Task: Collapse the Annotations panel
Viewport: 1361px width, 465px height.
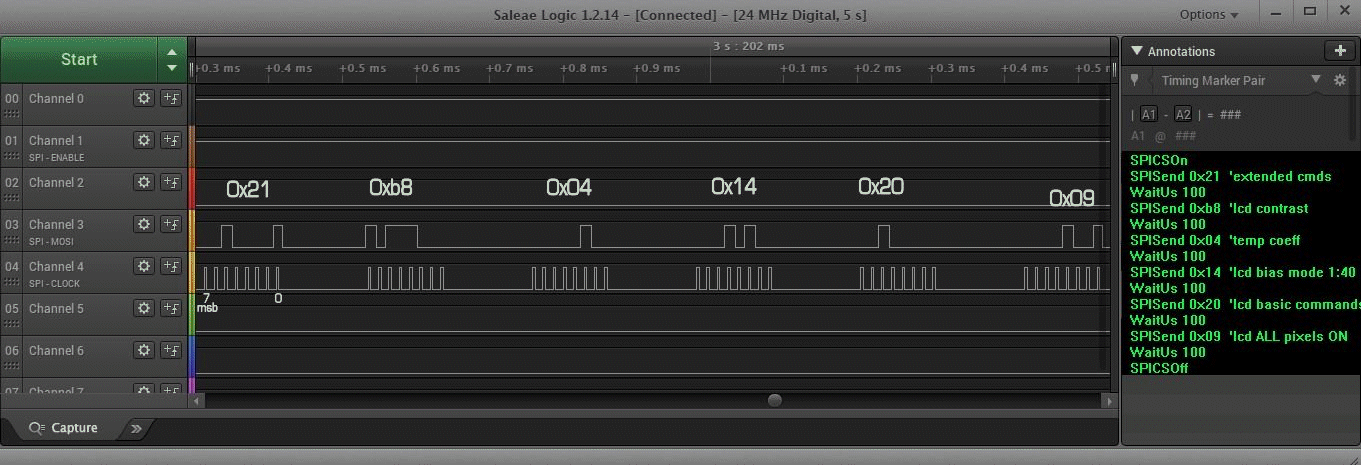Action: click(1136, 51)
